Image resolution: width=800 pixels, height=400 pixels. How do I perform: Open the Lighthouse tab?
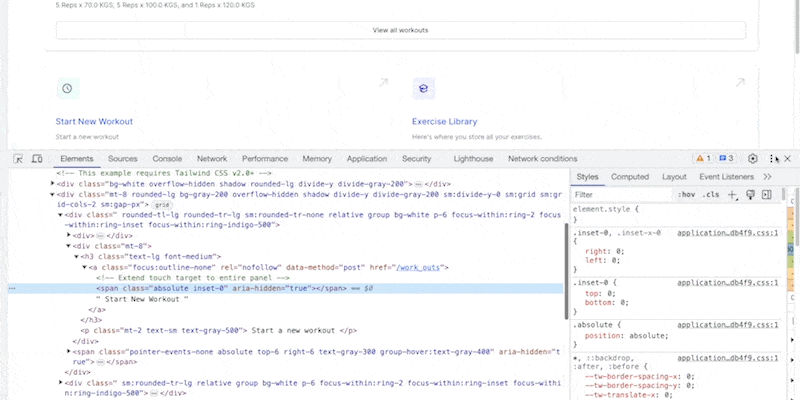pos(473,159)
